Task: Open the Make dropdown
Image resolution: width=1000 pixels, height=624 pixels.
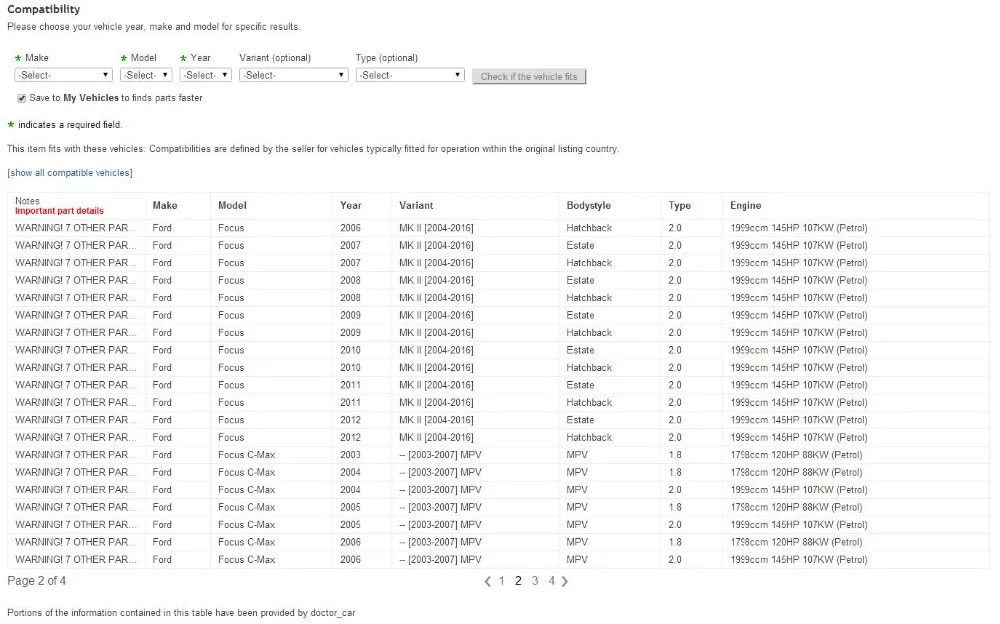Action: 63,75
